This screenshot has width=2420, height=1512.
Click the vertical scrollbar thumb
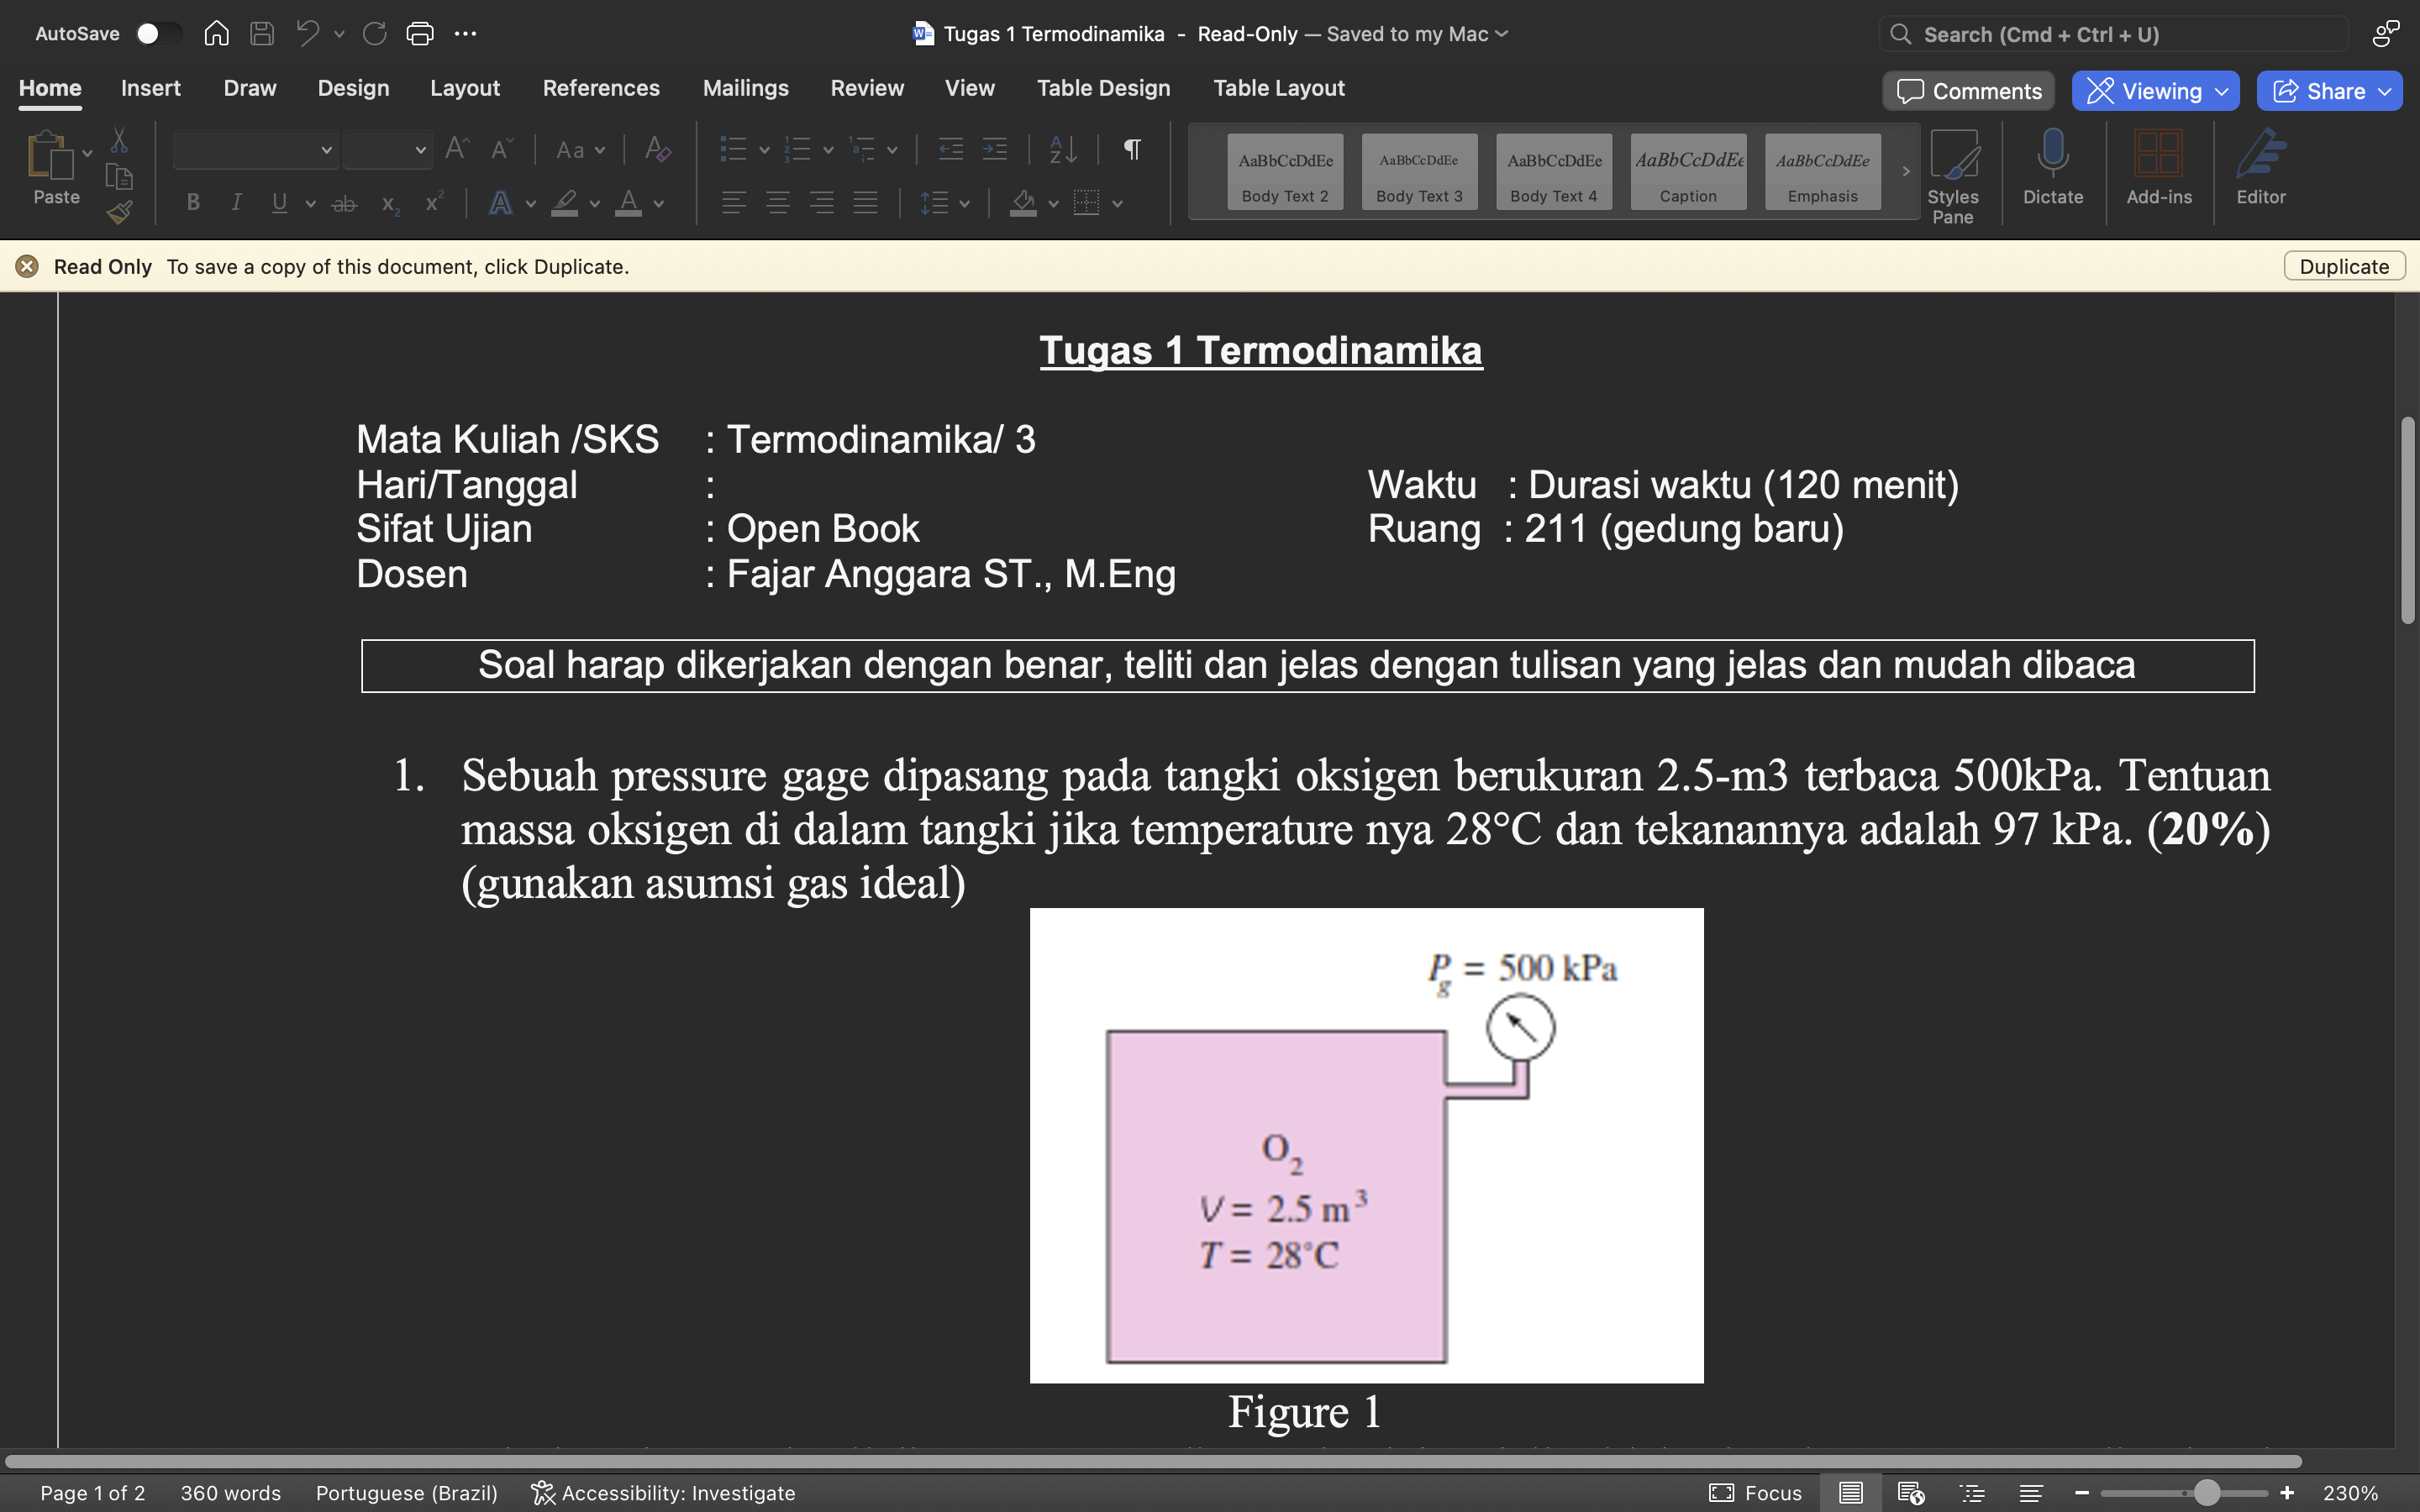point(2407,520)
